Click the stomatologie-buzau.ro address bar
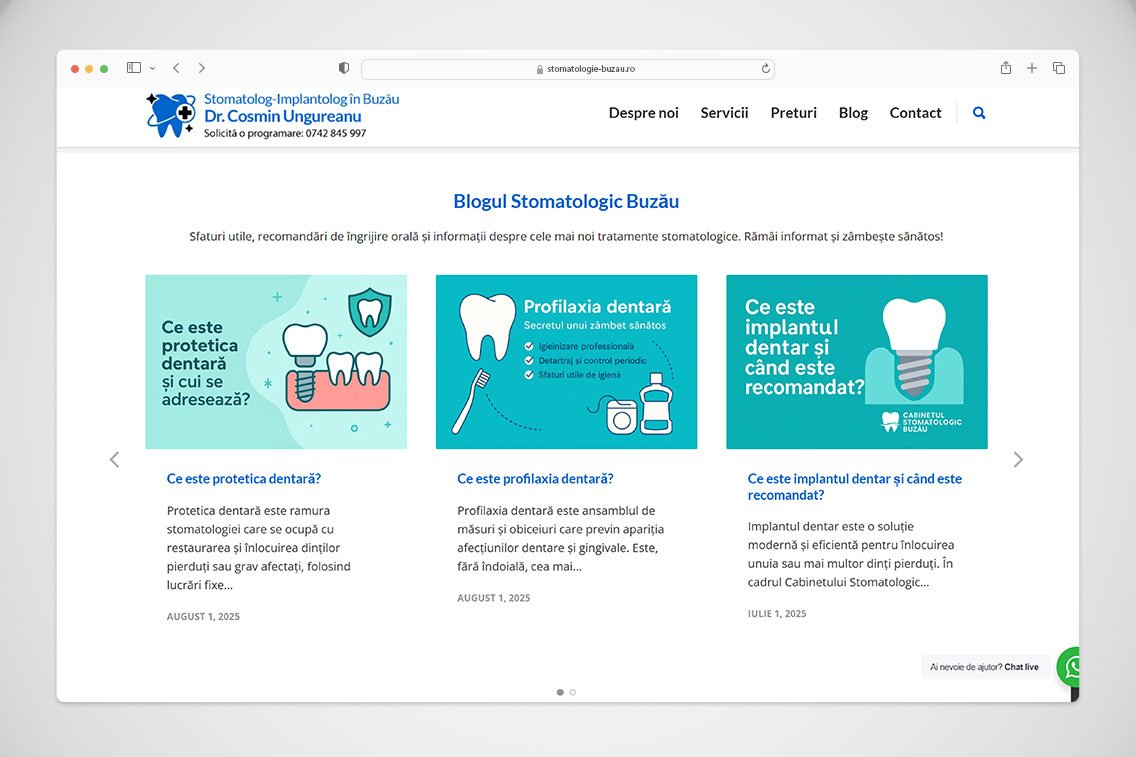The height and width of the screenshot is (757, 1136). tap(567, 69)
